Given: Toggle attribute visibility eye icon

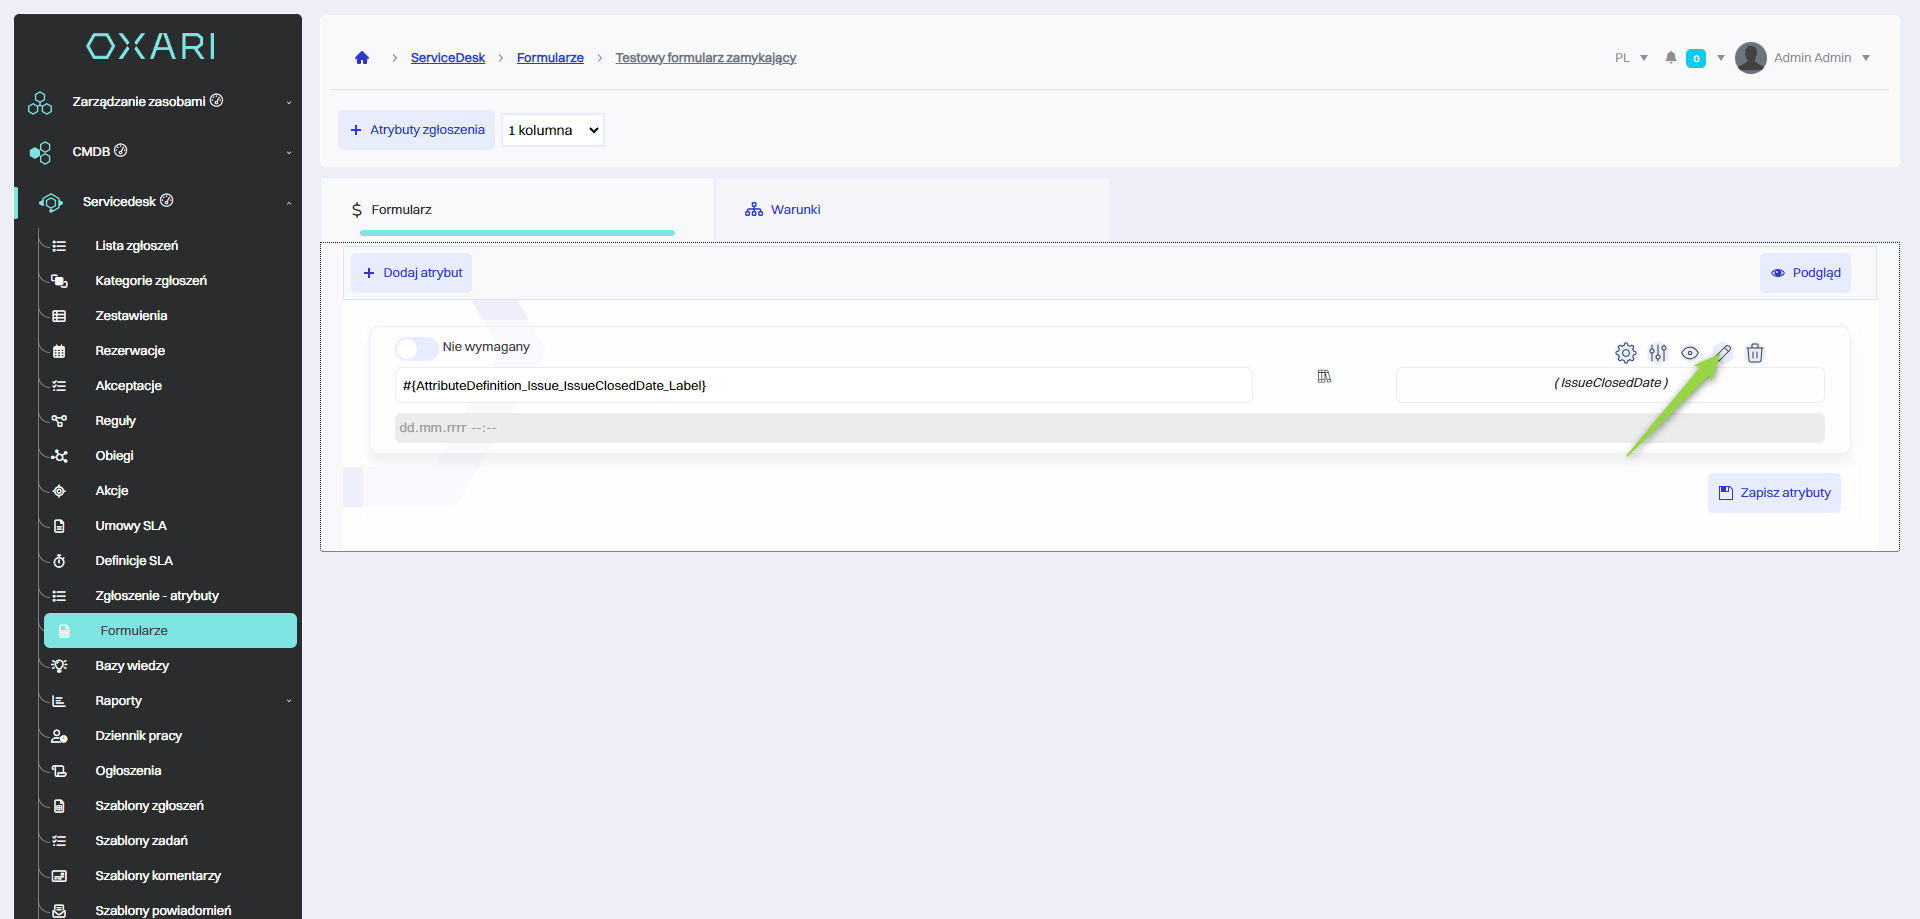Looking at the screenshot, I should click(x=1690, y=353).
